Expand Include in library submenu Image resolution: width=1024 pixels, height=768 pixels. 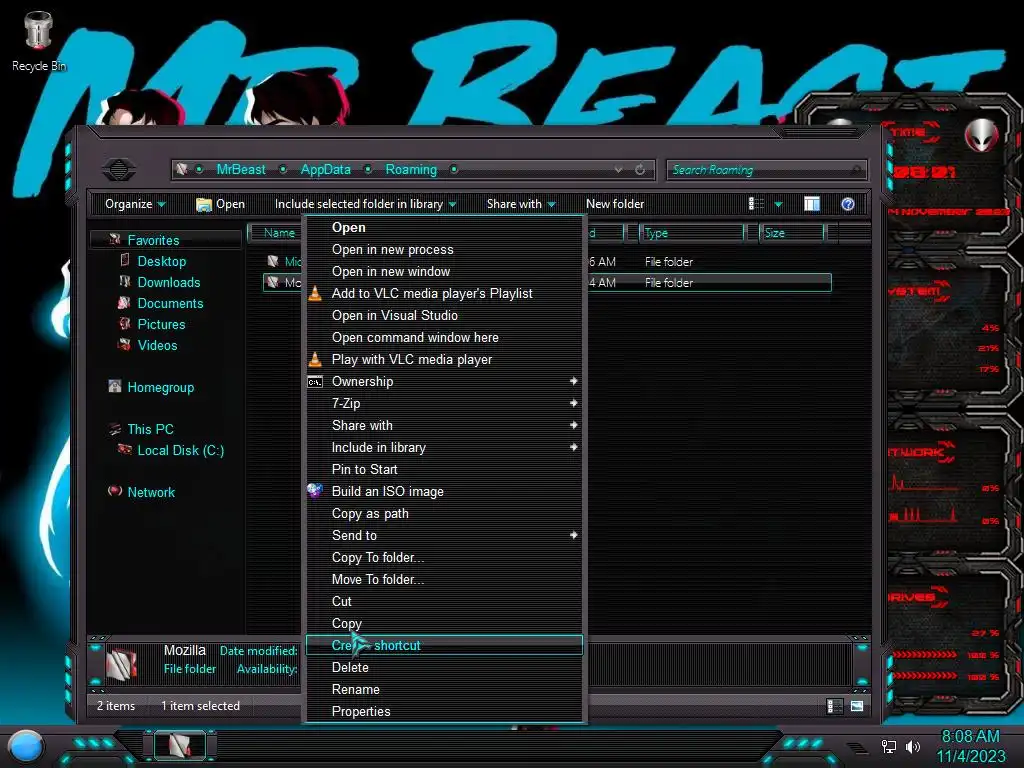click(573, 447)
